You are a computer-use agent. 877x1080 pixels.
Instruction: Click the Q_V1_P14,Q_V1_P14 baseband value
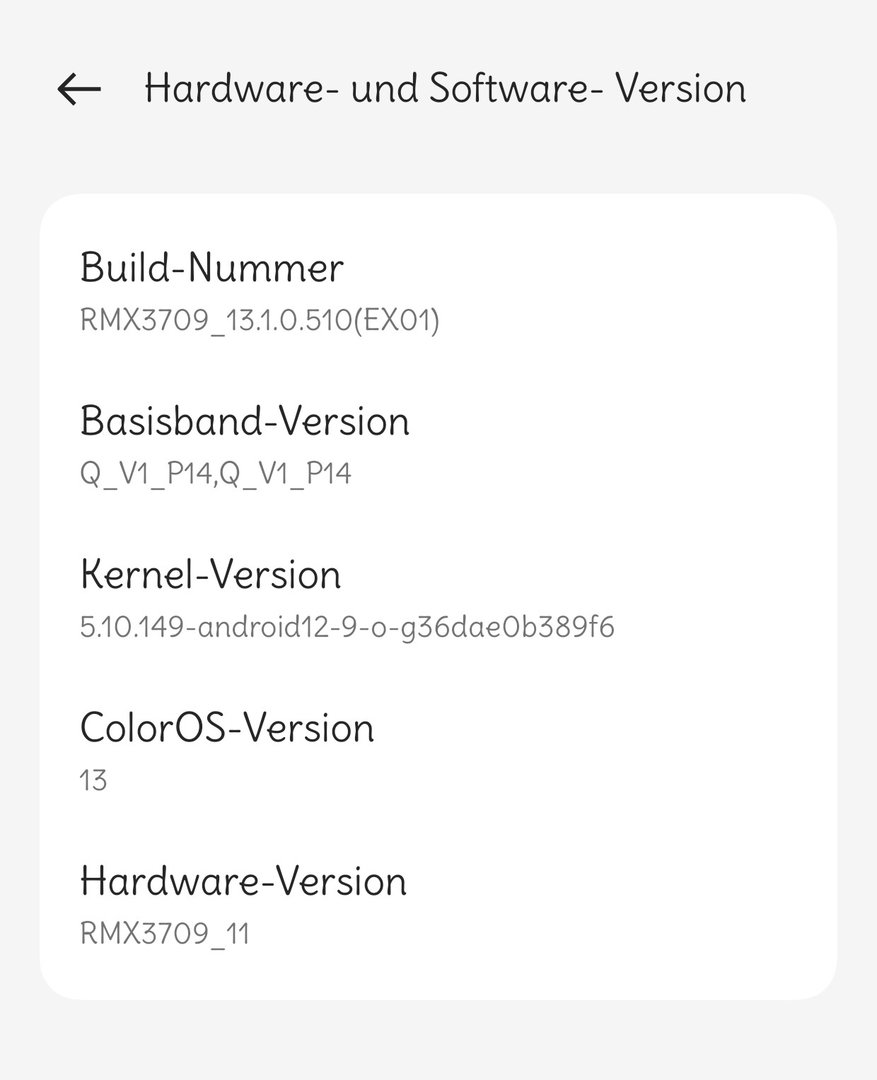(215, 474)
